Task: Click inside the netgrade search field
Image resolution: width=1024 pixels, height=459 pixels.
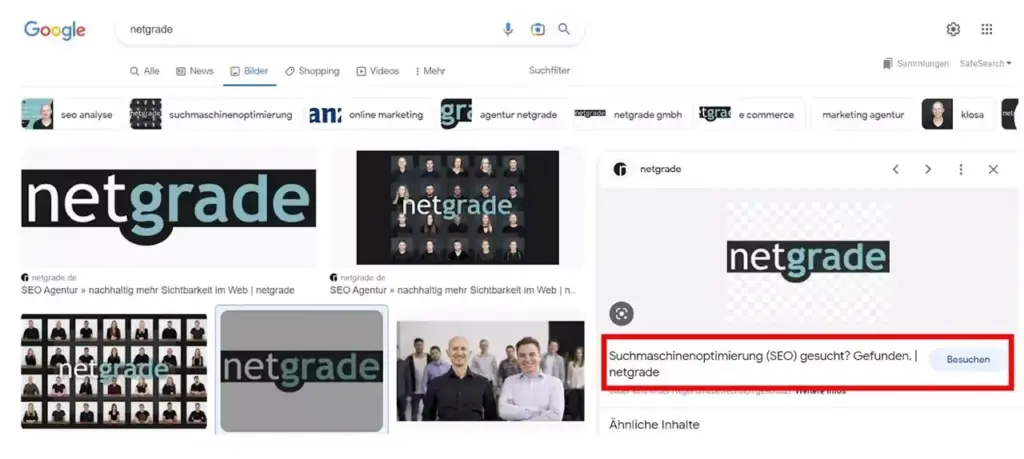Action: (x=300, y=29)
